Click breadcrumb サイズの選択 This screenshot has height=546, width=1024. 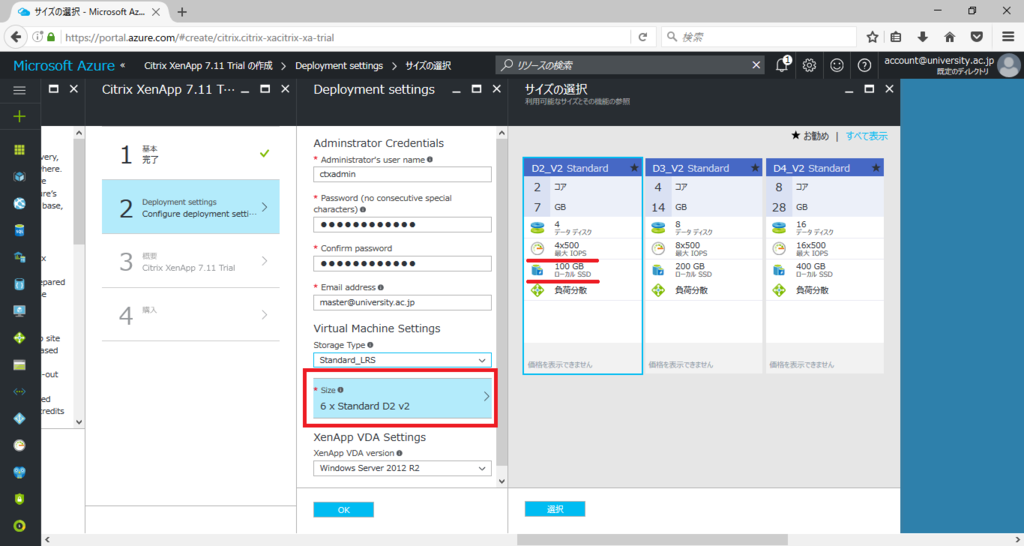tap(428, 65)
